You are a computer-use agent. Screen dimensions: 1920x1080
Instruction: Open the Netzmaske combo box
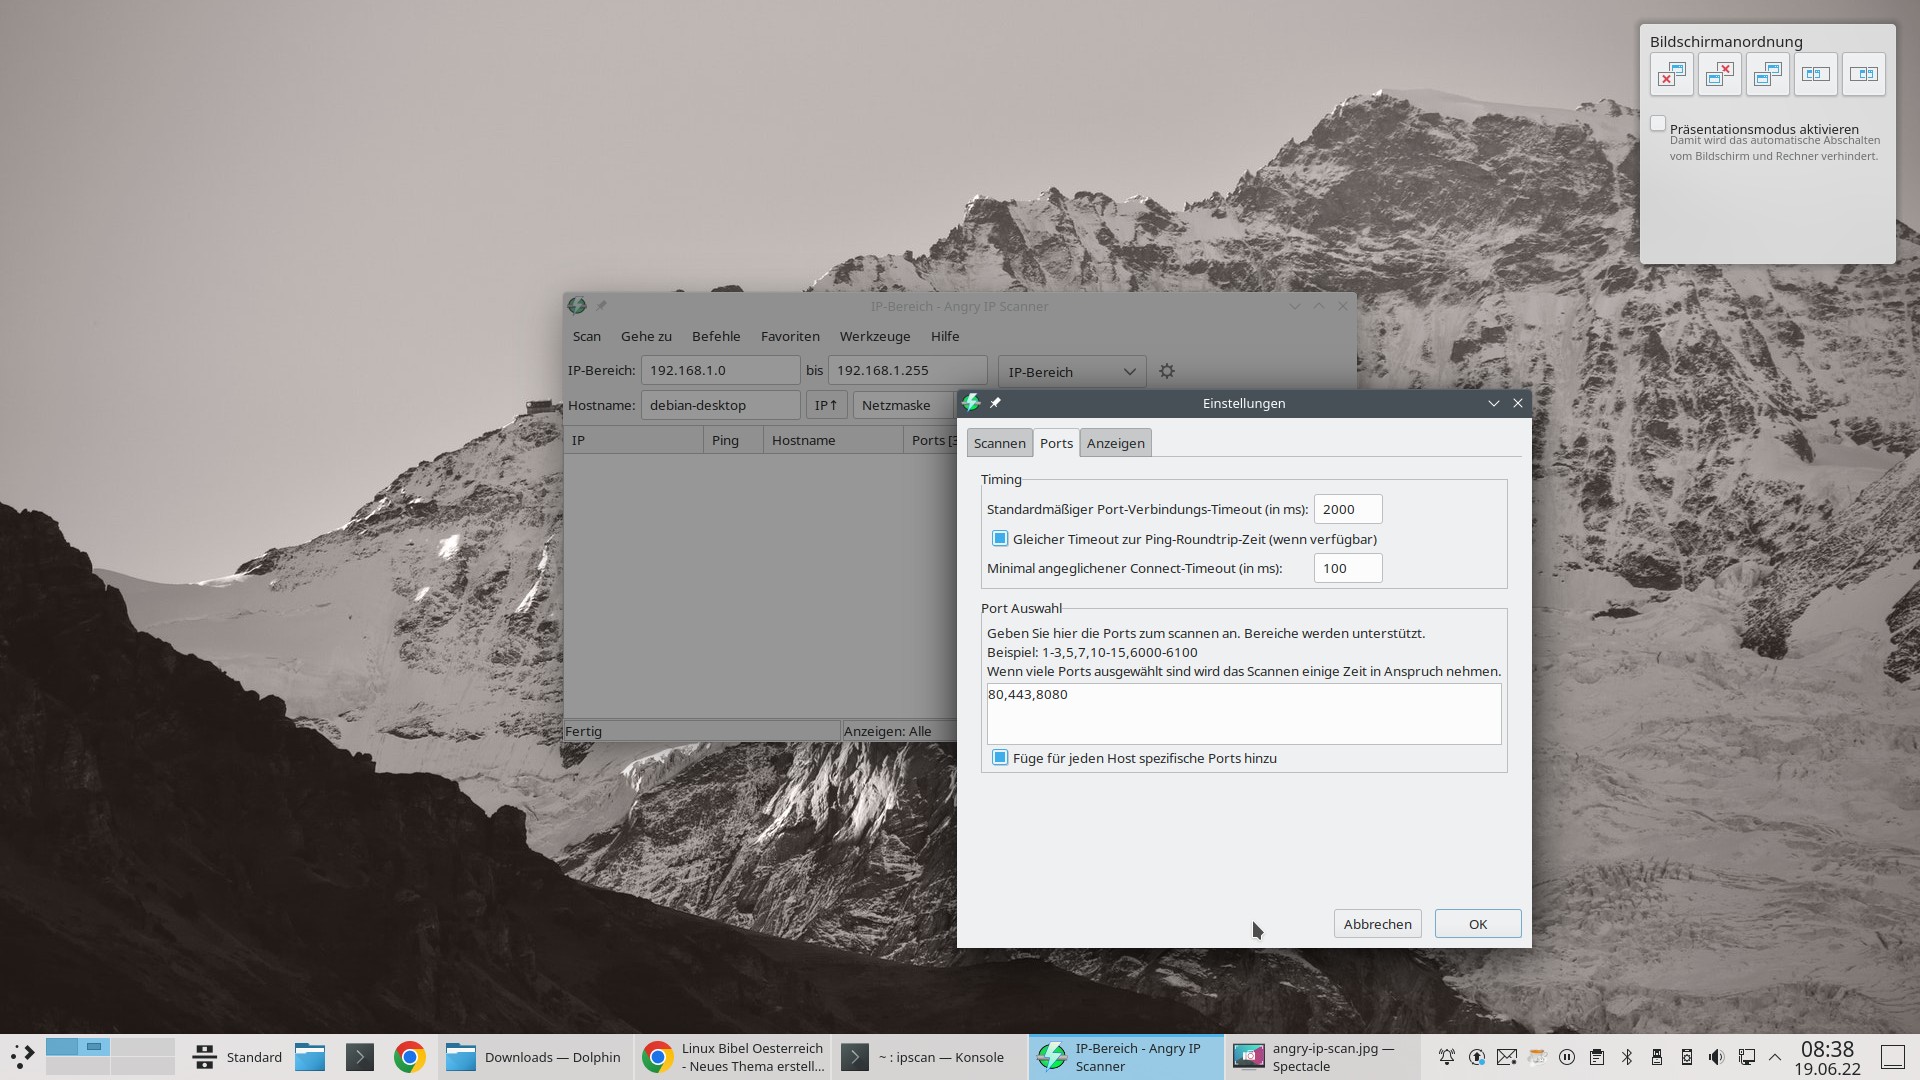tap(905, 405)
